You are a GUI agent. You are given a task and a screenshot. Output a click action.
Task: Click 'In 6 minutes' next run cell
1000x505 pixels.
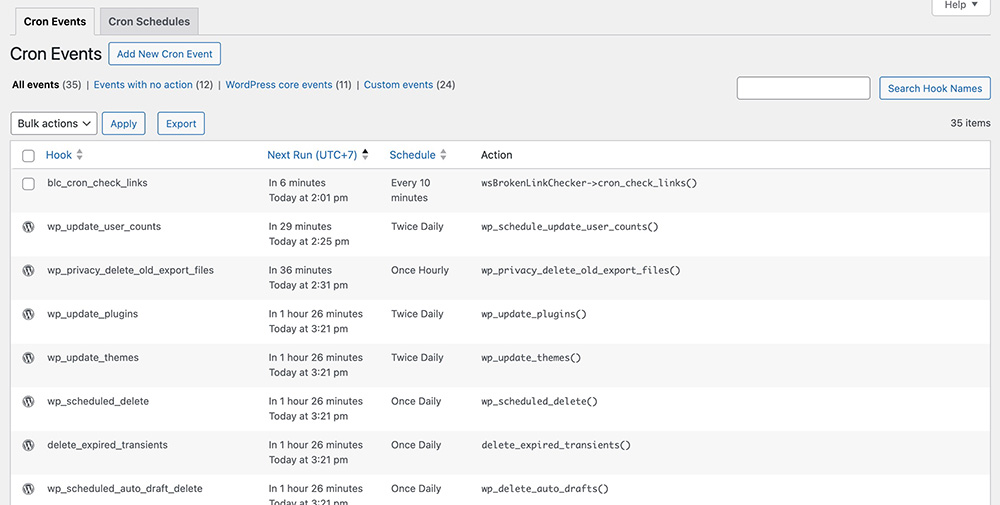[297, 183]
